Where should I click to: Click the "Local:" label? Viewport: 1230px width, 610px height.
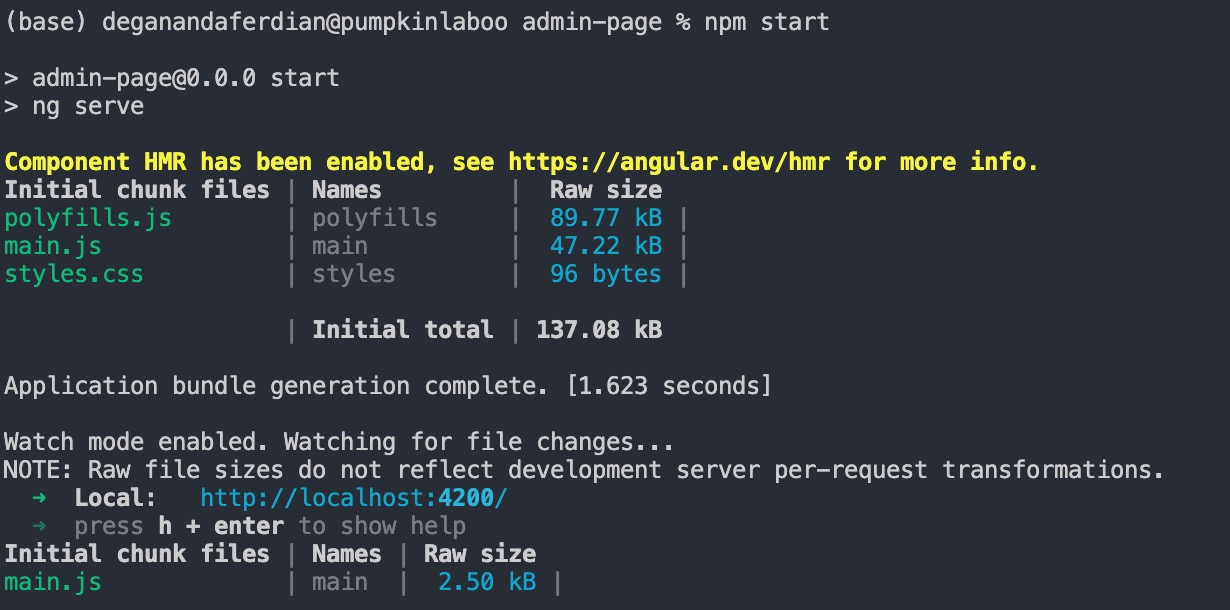116,498
